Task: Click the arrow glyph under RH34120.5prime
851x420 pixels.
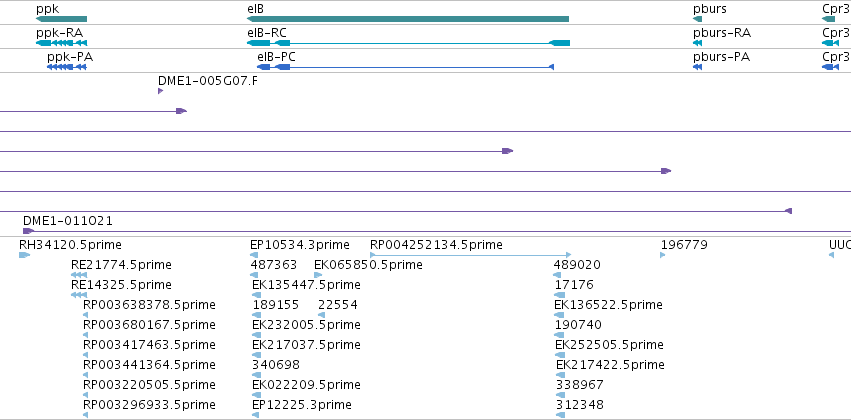Action: pos(24,255)
